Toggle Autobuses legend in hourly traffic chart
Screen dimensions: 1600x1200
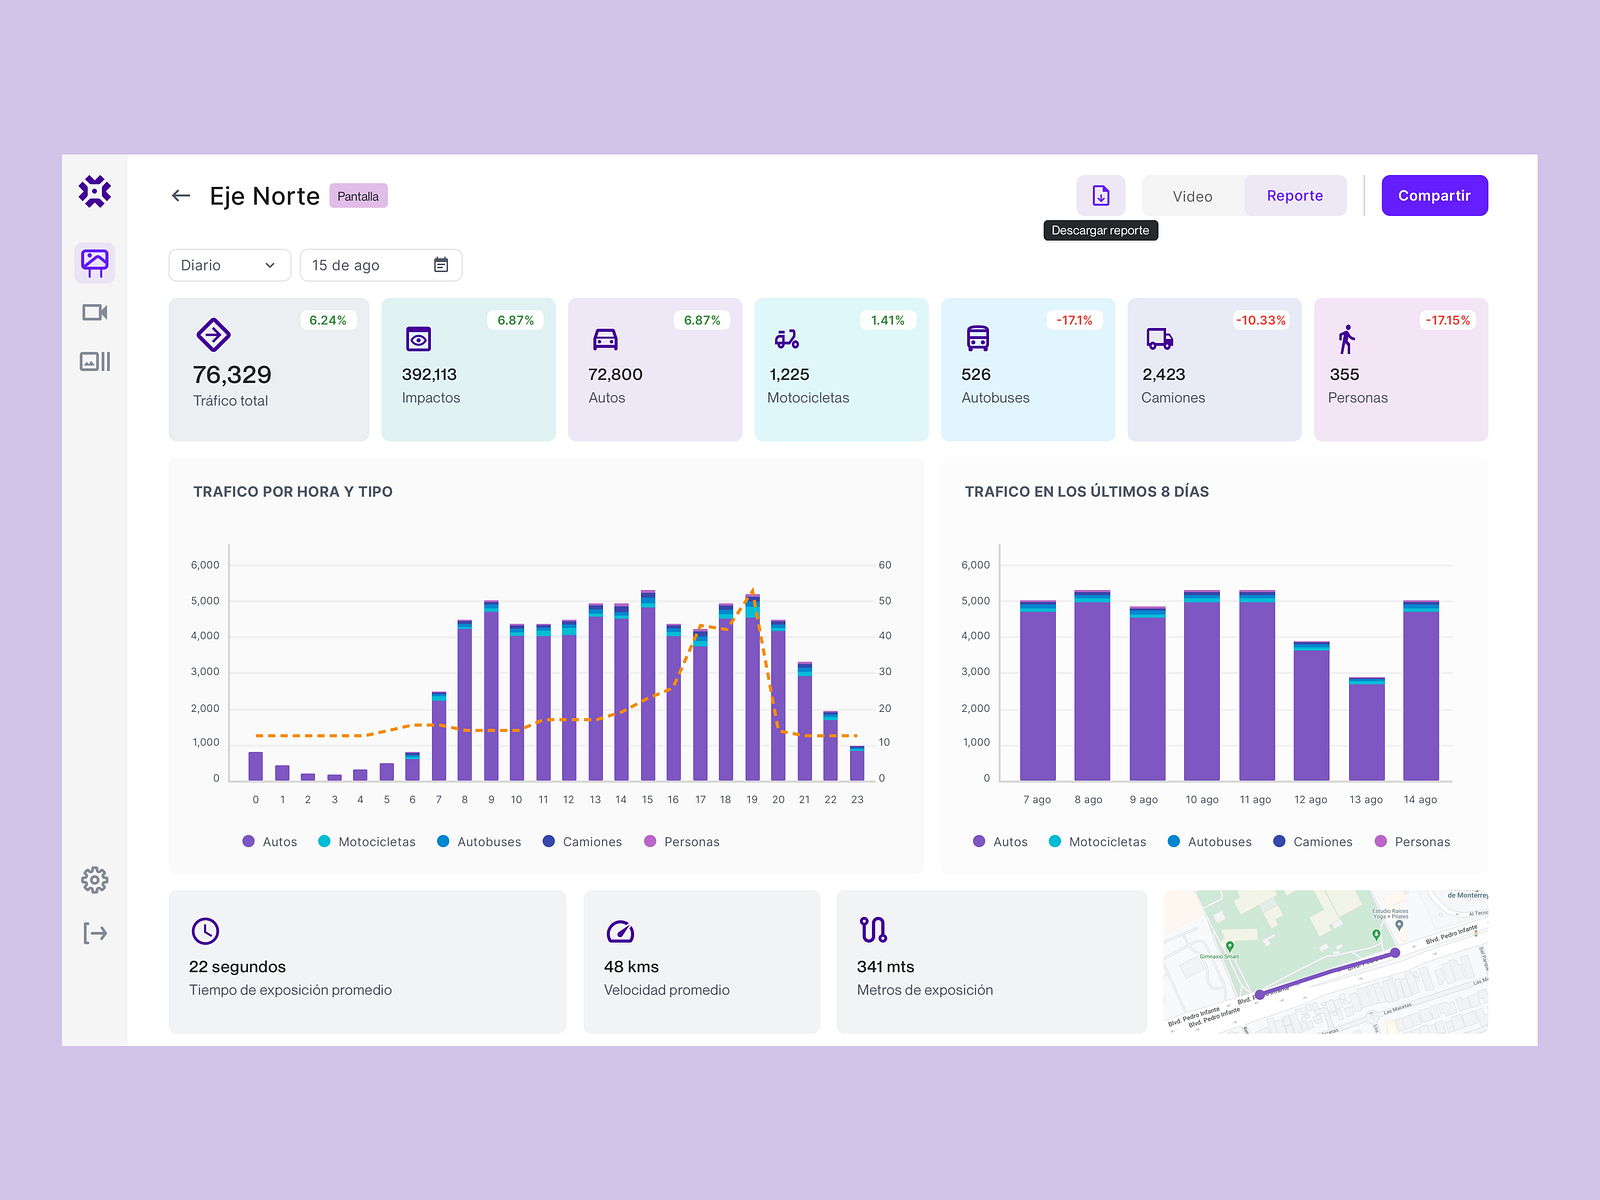[479, 842]
